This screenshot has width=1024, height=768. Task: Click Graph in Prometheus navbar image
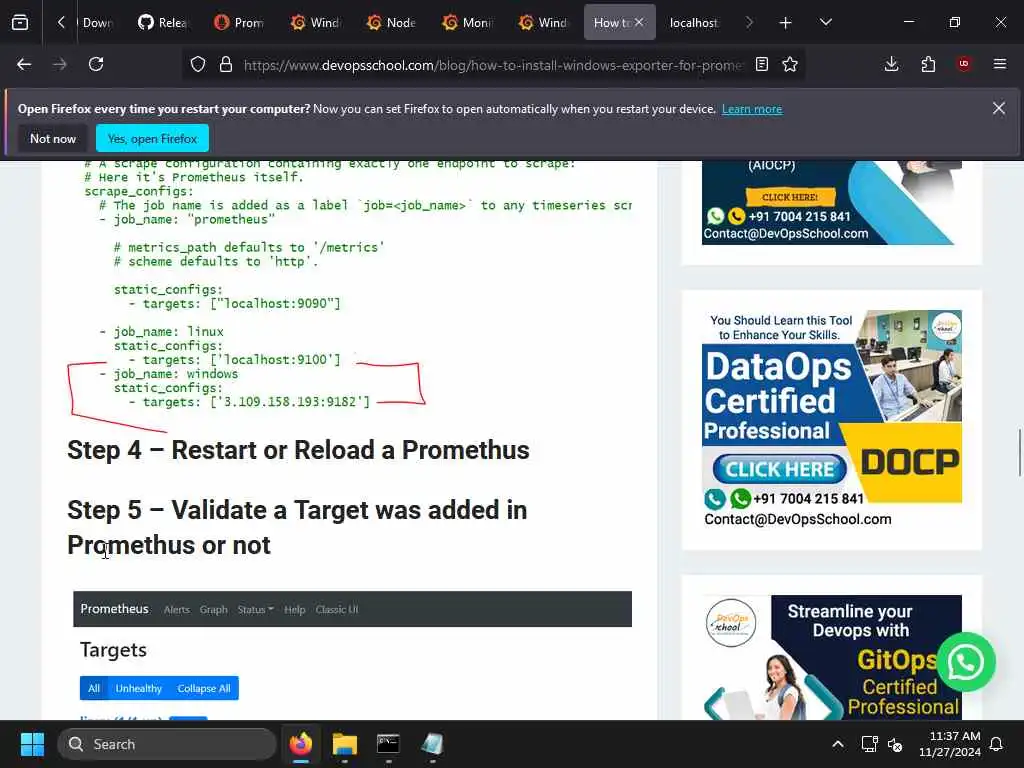click(214, 609)
